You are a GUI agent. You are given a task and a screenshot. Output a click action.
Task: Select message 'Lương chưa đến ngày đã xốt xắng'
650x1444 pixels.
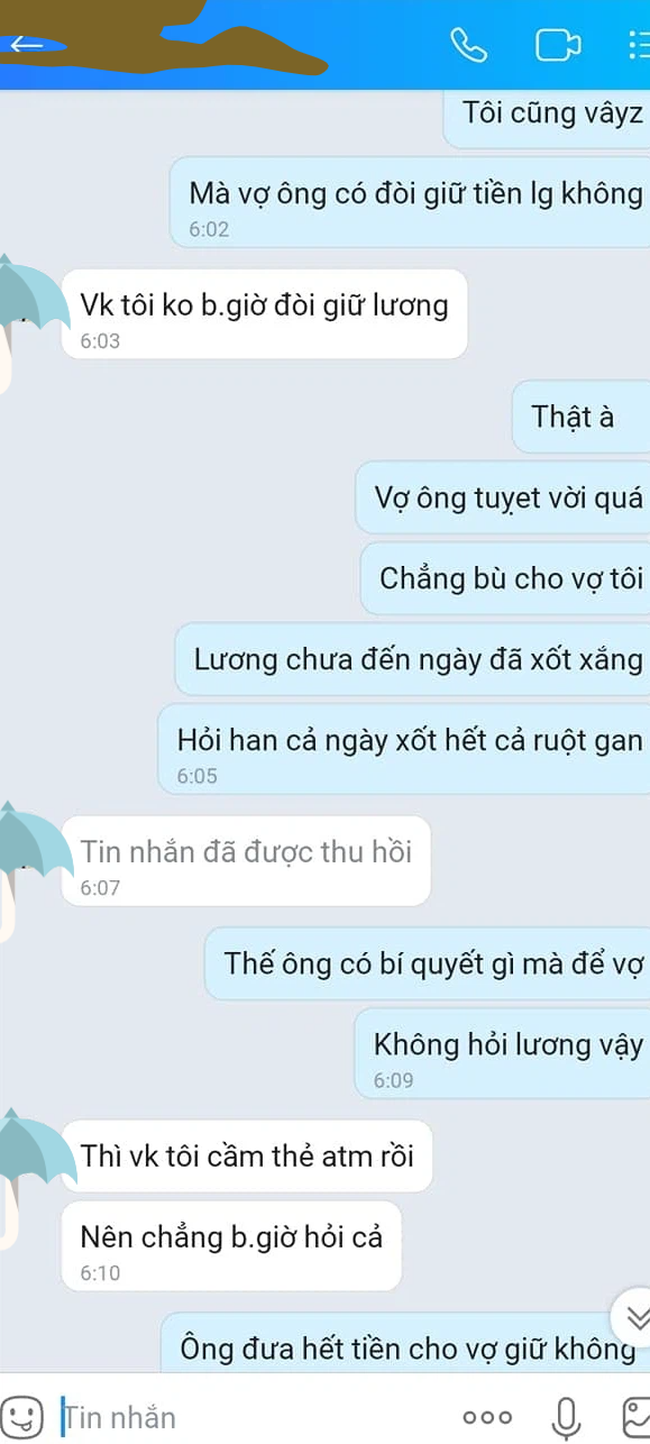pyautogui.click(x=413, y=659)
